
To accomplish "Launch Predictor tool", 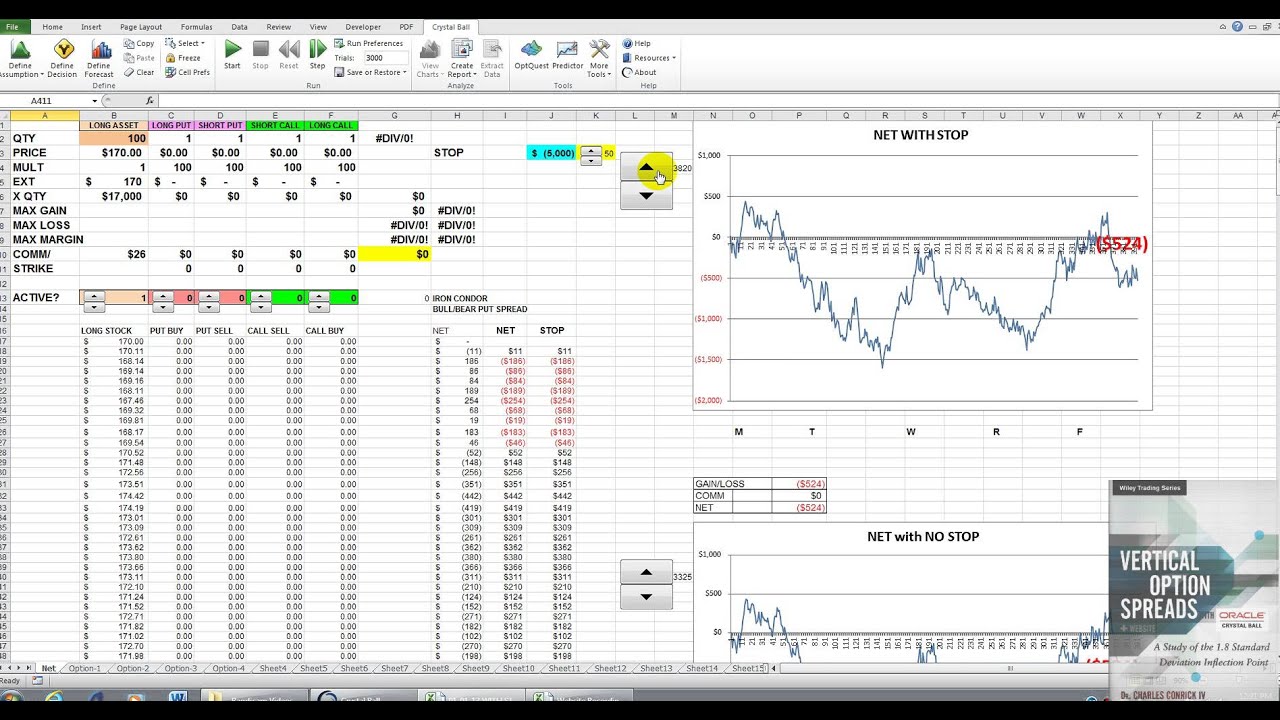I will point(567,55).
